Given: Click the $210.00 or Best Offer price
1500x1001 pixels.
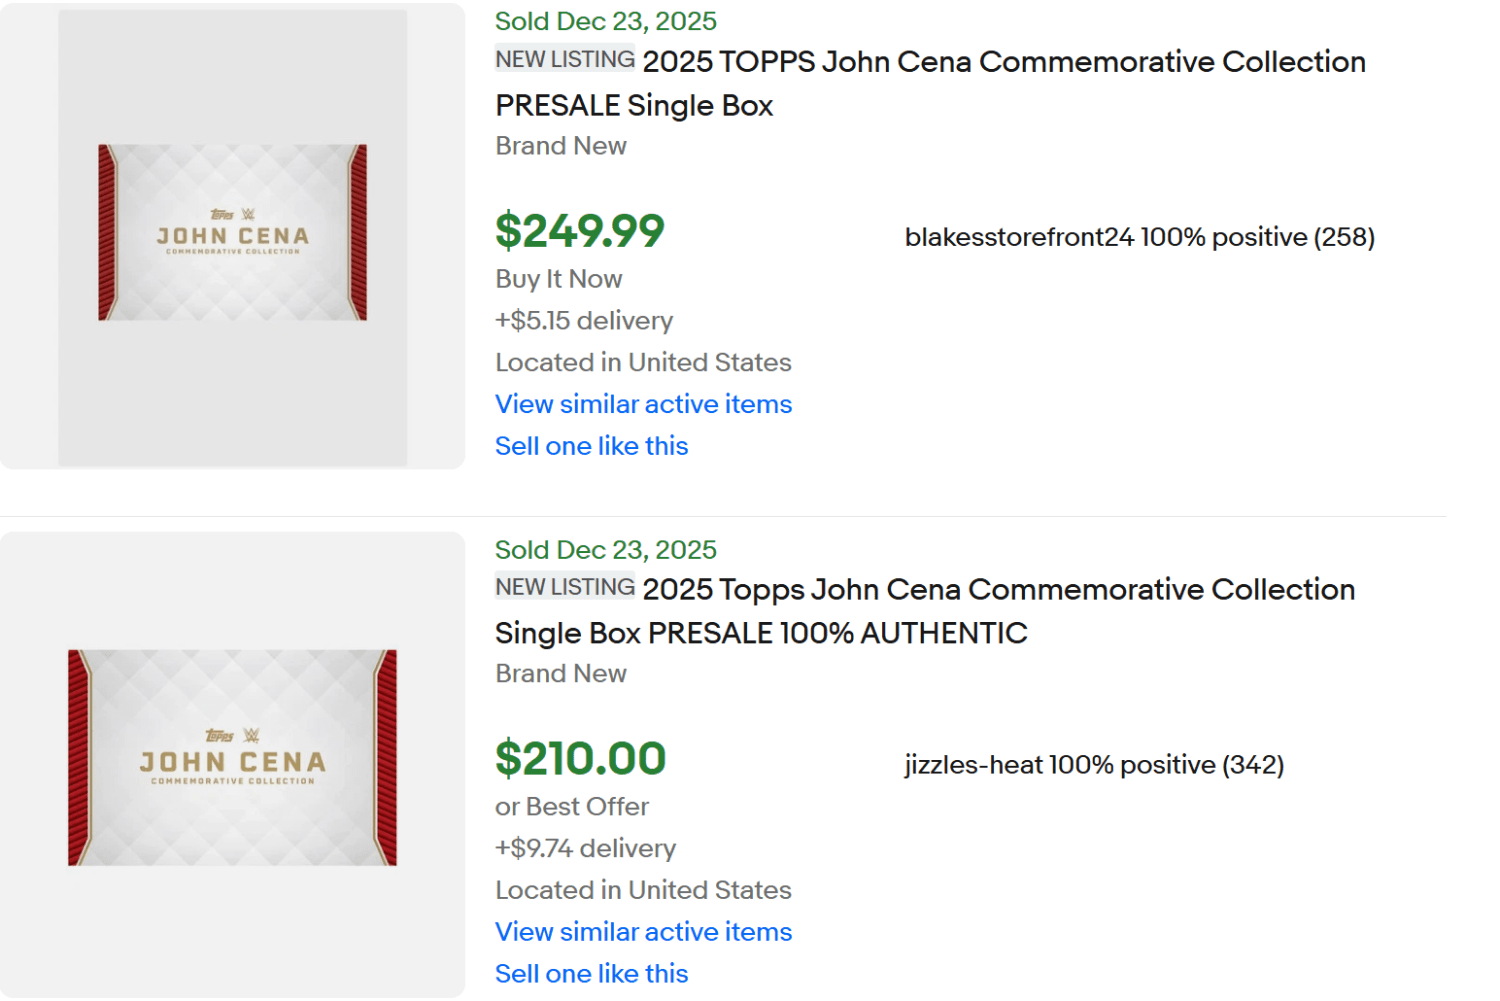Looking at the screenshot, I should tap(580, 758).
